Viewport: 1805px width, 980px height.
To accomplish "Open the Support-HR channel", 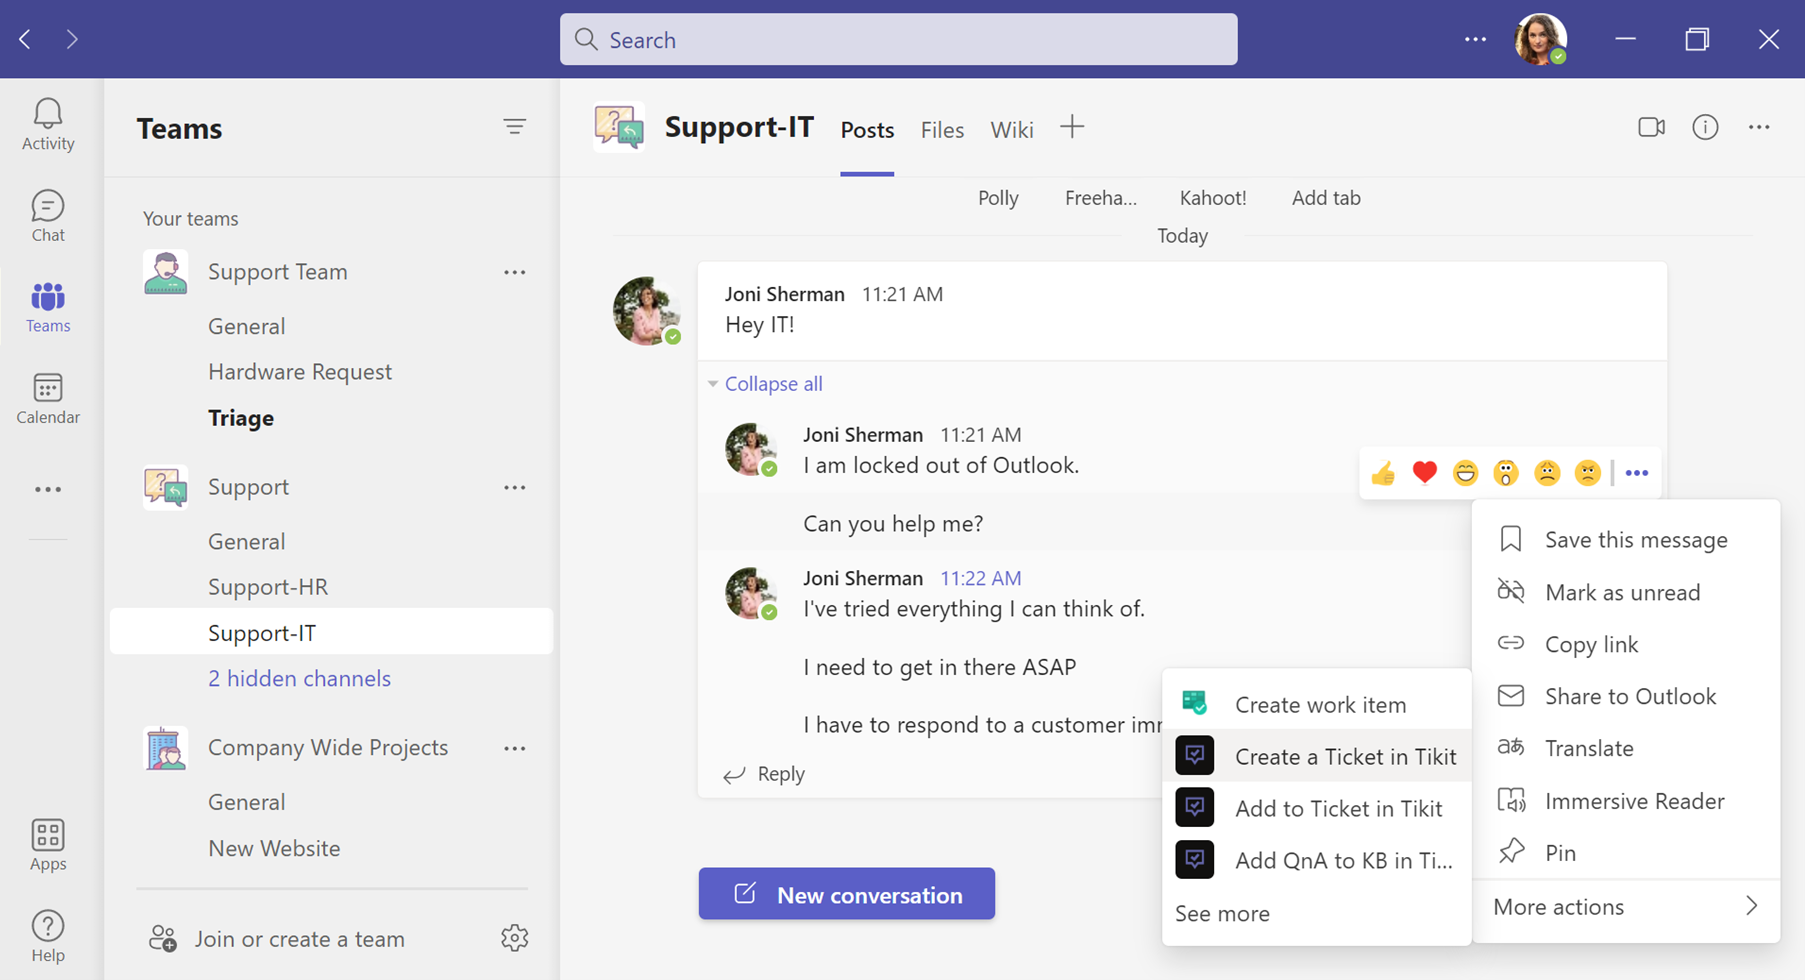I will tap(268, 587).
